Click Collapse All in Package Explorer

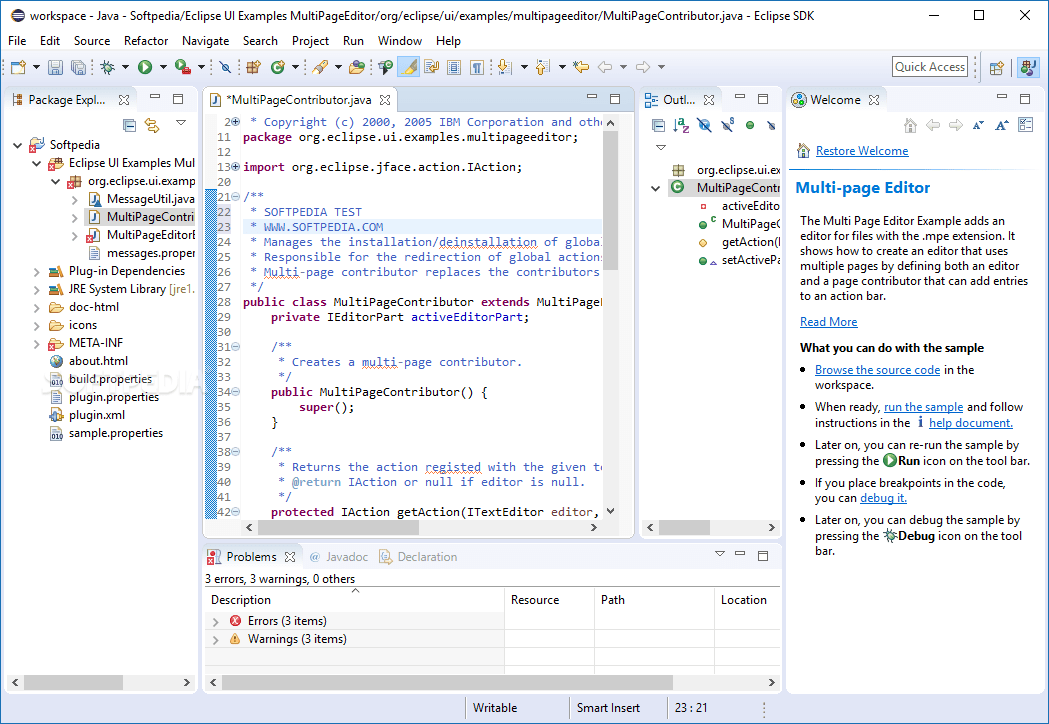click(129, 125)
